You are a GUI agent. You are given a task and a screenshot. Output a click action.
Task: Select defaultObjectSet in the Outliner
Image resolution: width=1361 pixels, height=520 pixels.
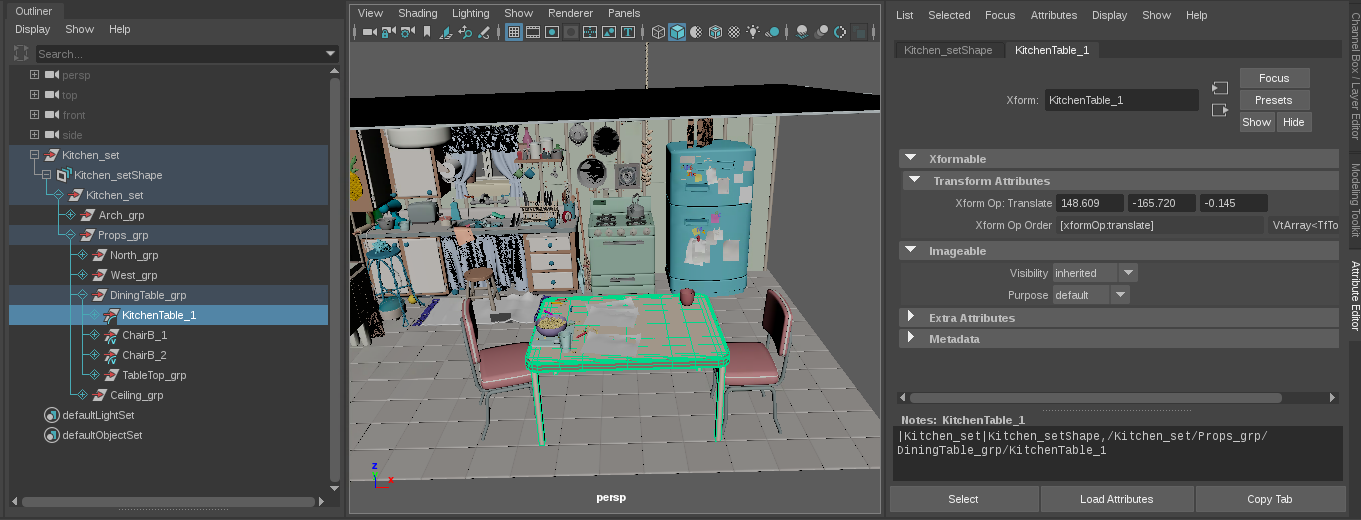click(102, 435)
